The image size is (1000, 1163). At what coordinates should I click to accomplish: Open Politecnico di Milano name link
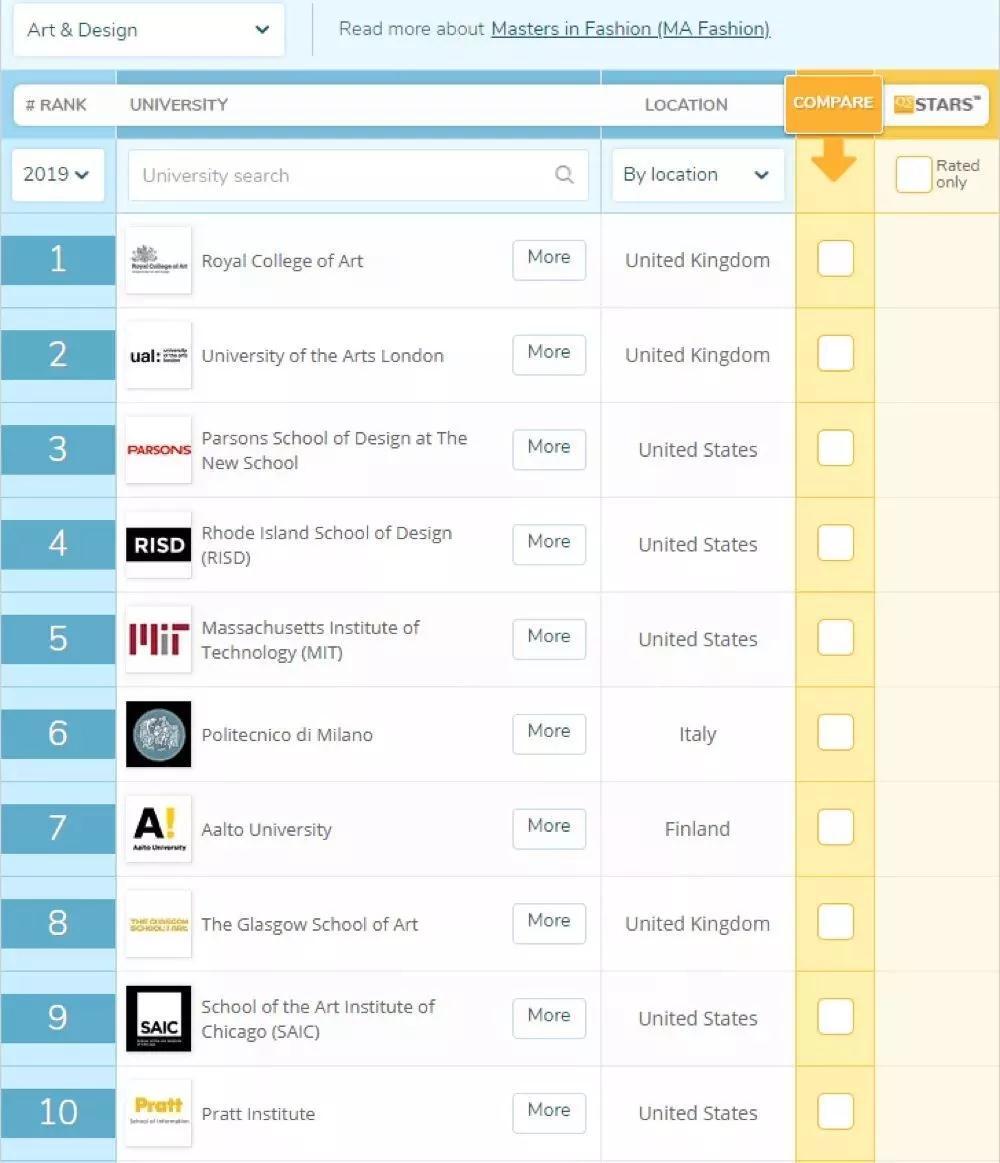pos(287,735)
